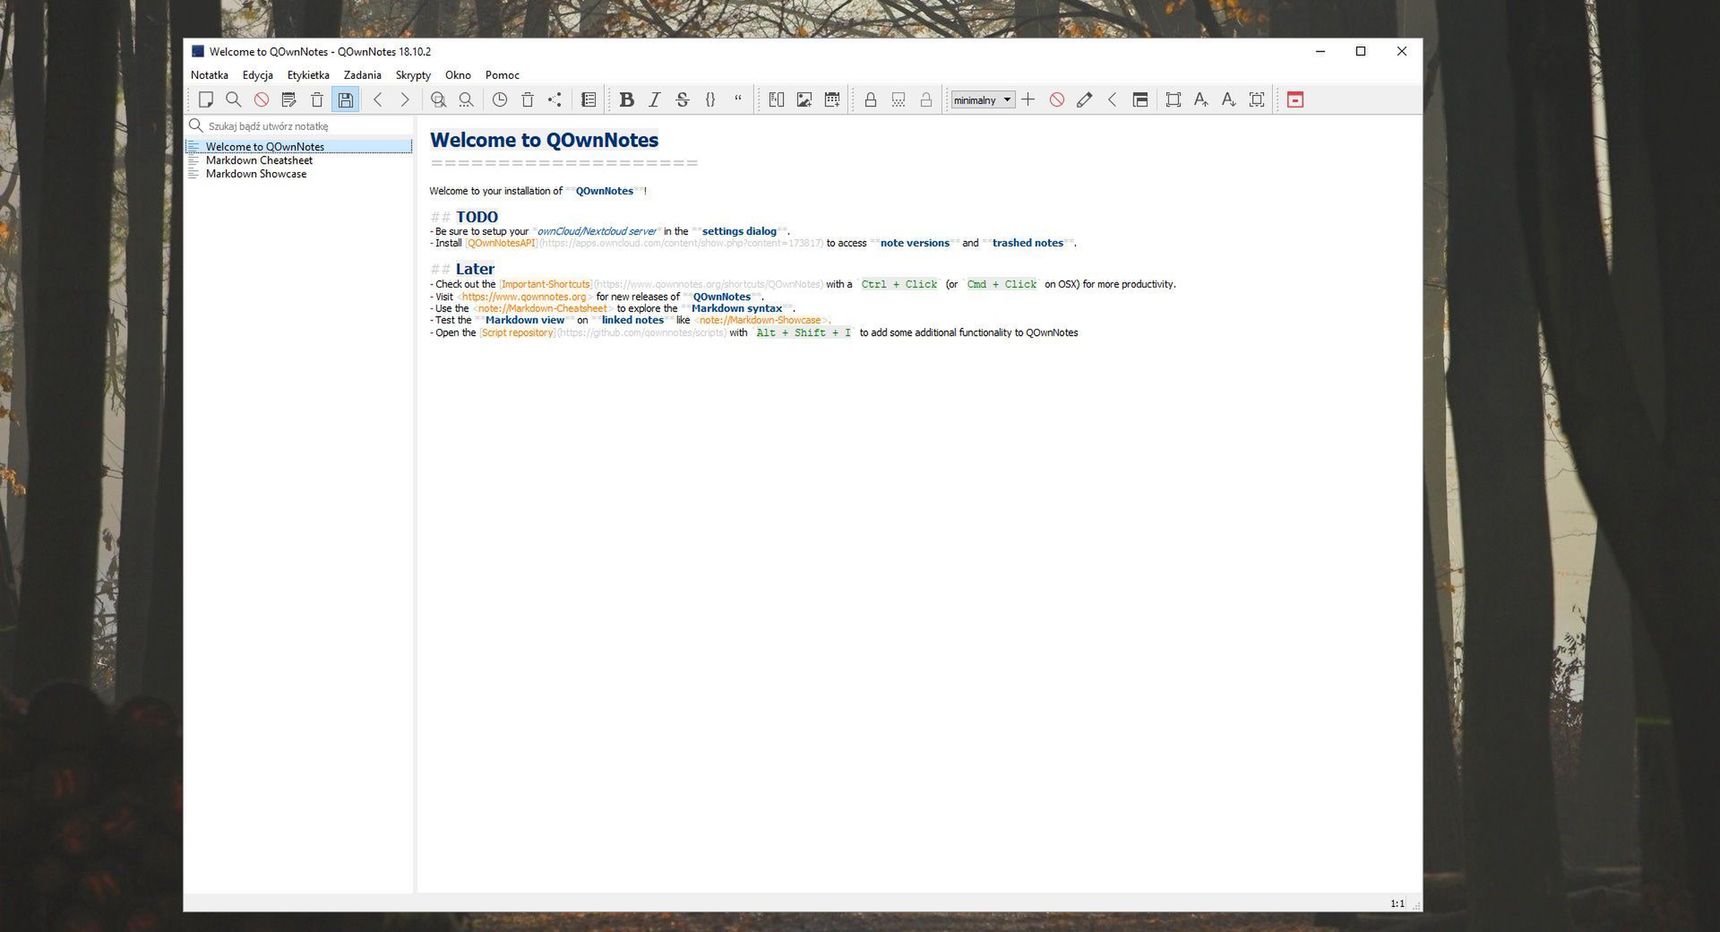The height and width of the screenshot is (932, 1720).
Task: Open the 'minimalny' workspace dropdown
Action: pos(982,100)
